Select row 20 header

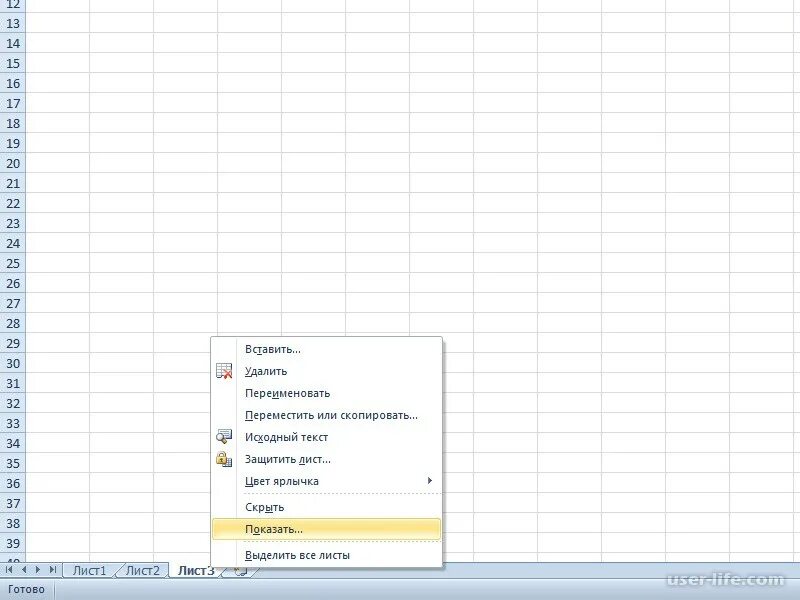13,164
